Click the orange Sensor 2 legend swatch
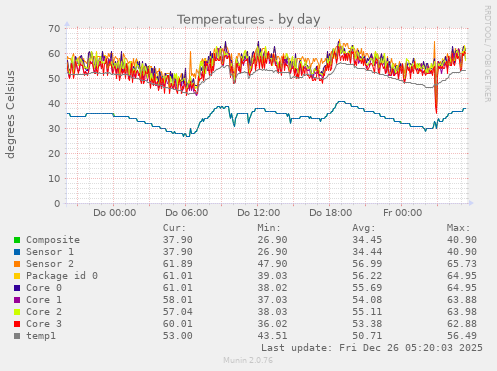Viewport: 497px width, 371px height. (17, 264)
